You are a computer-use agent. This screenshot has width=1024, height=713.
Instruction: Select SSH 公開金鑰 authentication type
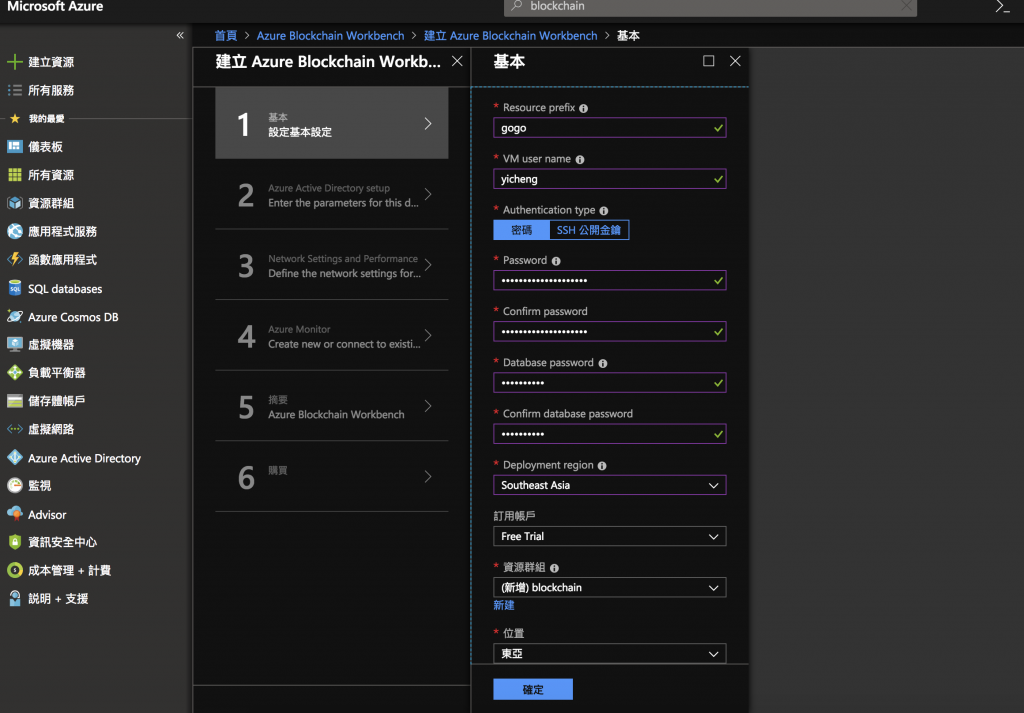[x=588, y=230]
